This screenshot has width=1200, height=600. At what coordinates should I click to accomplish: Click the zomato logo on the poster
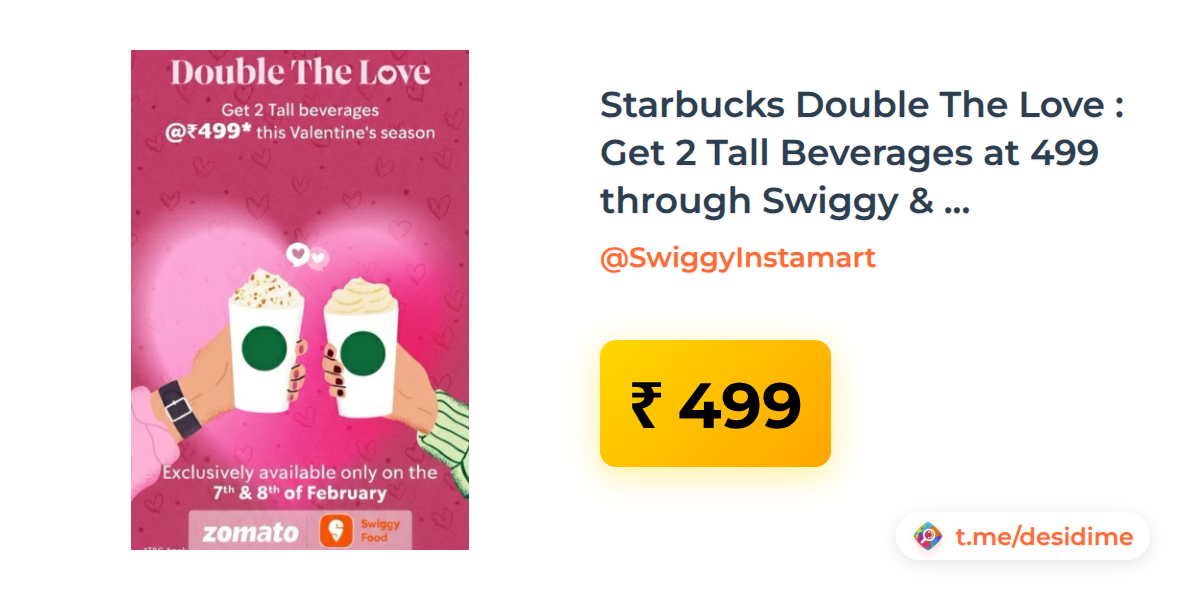(x=250, y=532)
